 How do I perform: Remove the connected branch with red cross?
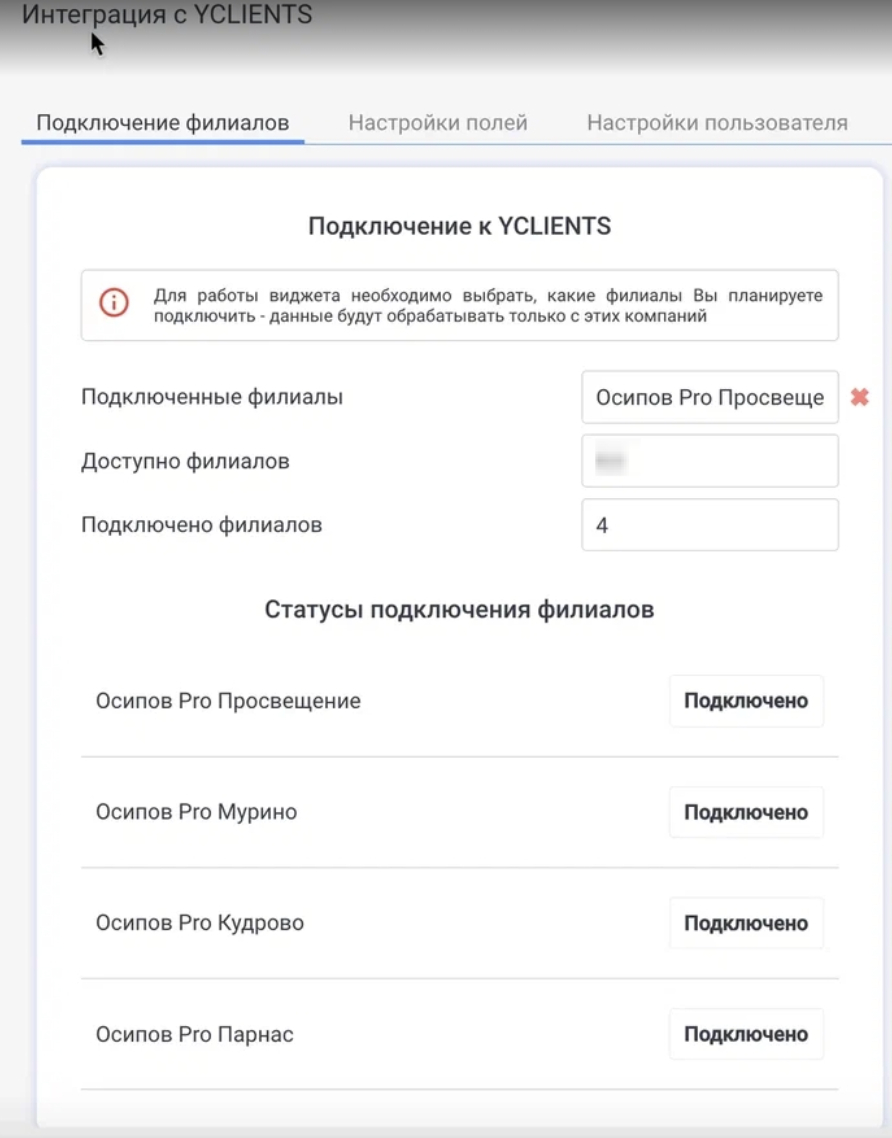pos(859,398)
